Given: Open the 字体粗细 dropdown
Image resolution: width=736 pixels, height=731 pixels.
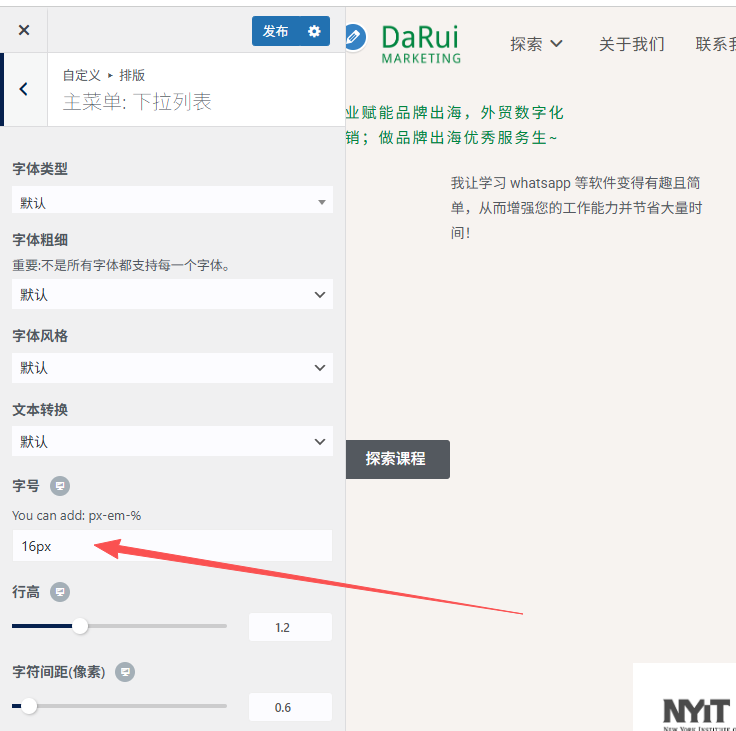Looking at the screenshot, I should [172, 295].
